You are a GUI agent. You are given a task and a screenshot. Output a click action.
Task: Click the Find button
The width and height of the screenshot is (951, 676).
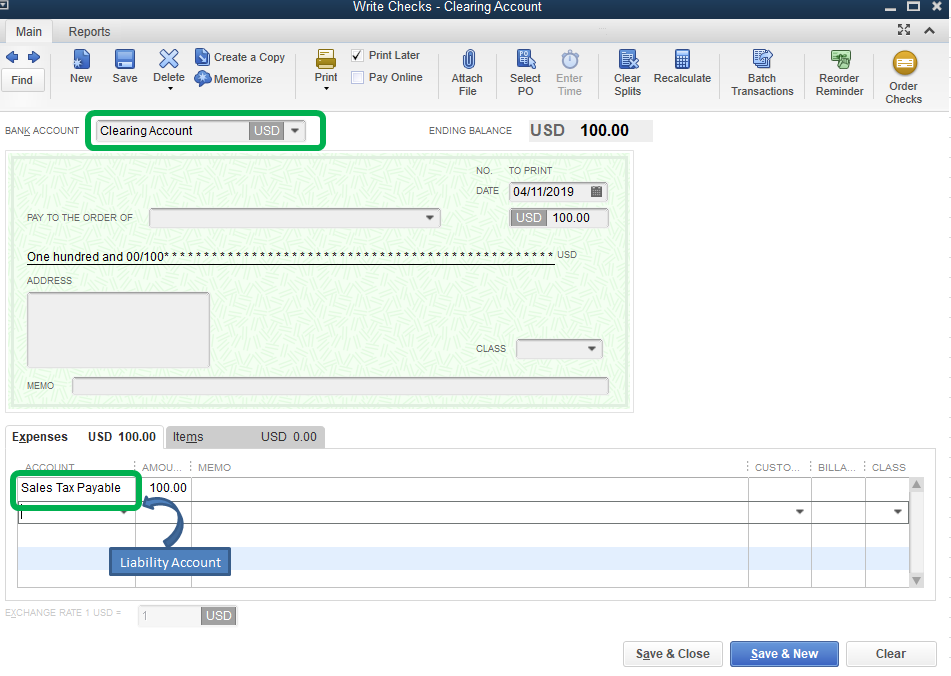coord(22,80)
